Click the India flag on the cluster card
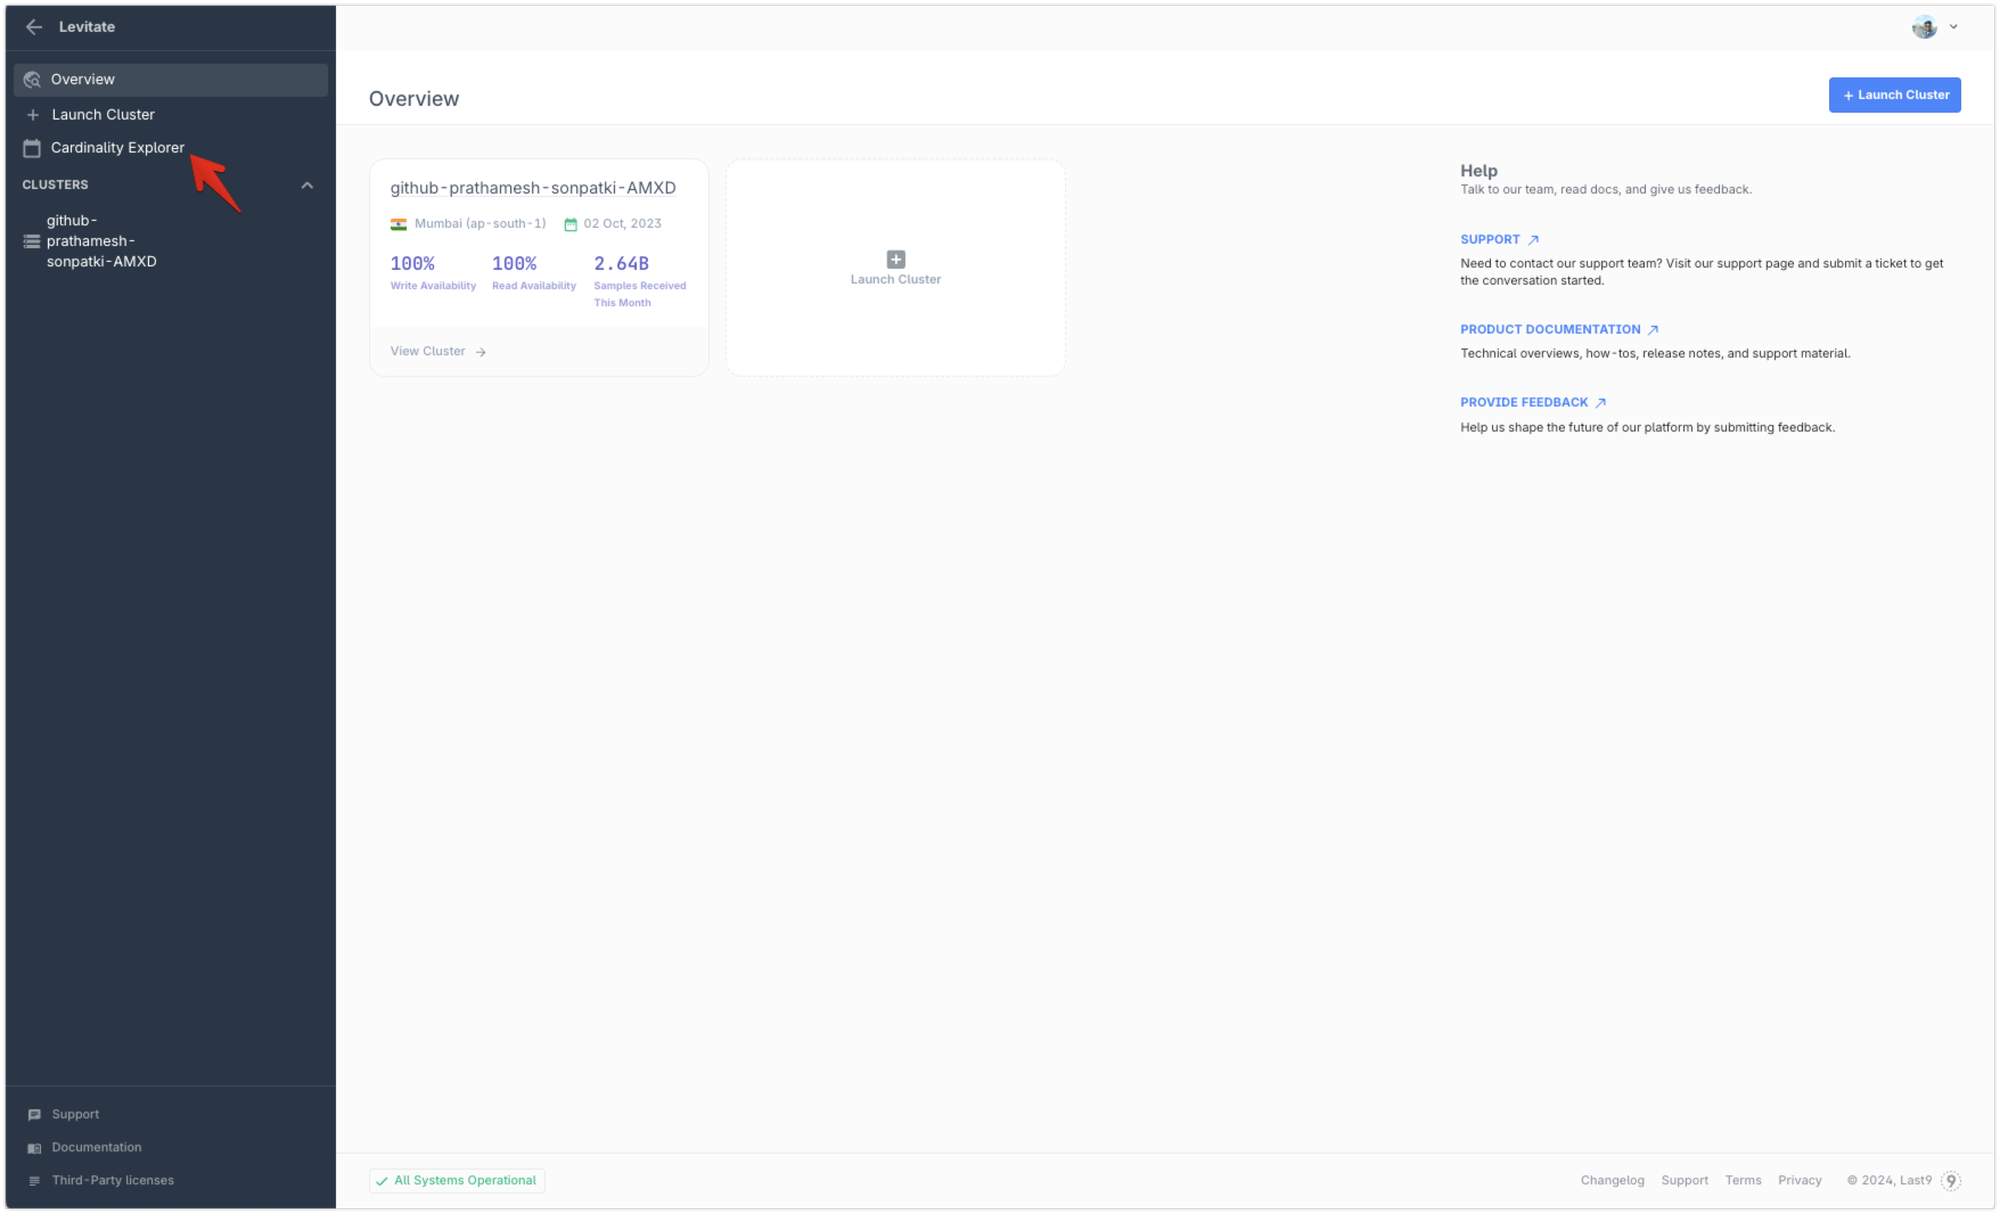This screenshot has height=1214, width=2000. pos(401,223)
